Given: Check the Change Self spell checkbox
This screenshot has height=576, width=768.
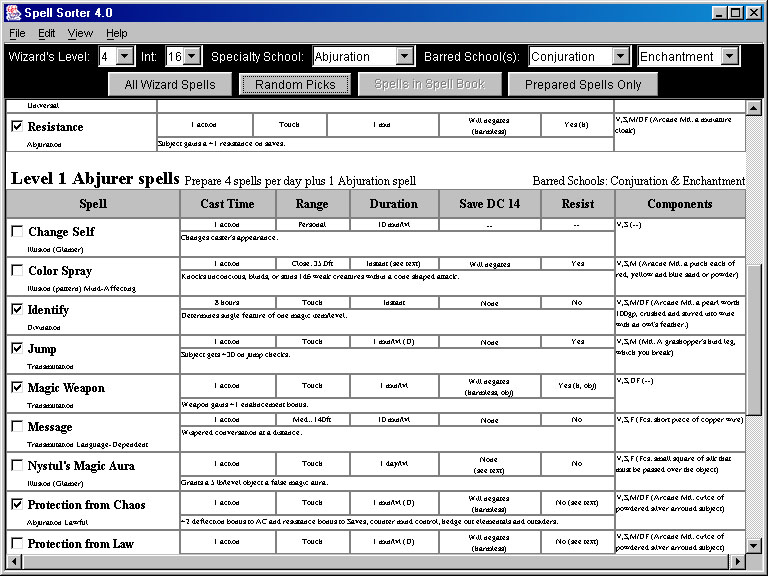Looking at the screenshot, I should [17, 231].
